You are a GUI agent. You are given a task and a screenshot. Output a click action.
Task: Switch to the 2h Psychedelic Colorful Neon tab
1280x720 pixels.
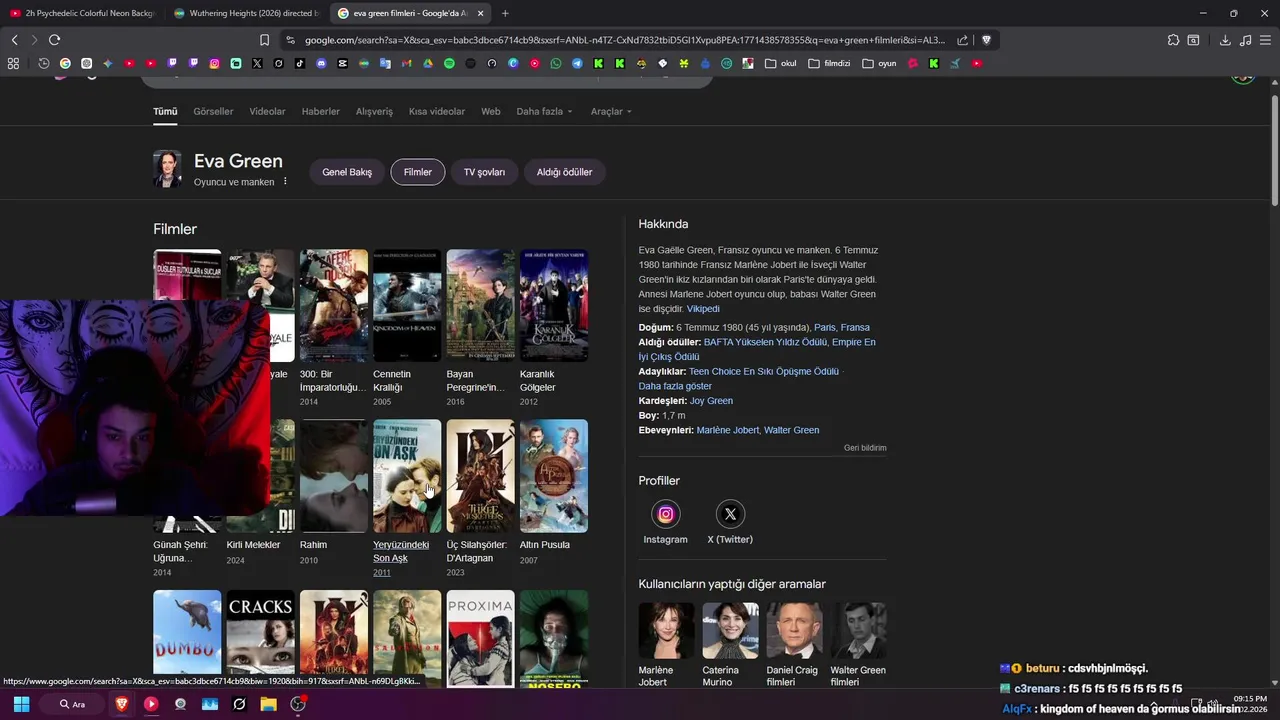[82, 13]
